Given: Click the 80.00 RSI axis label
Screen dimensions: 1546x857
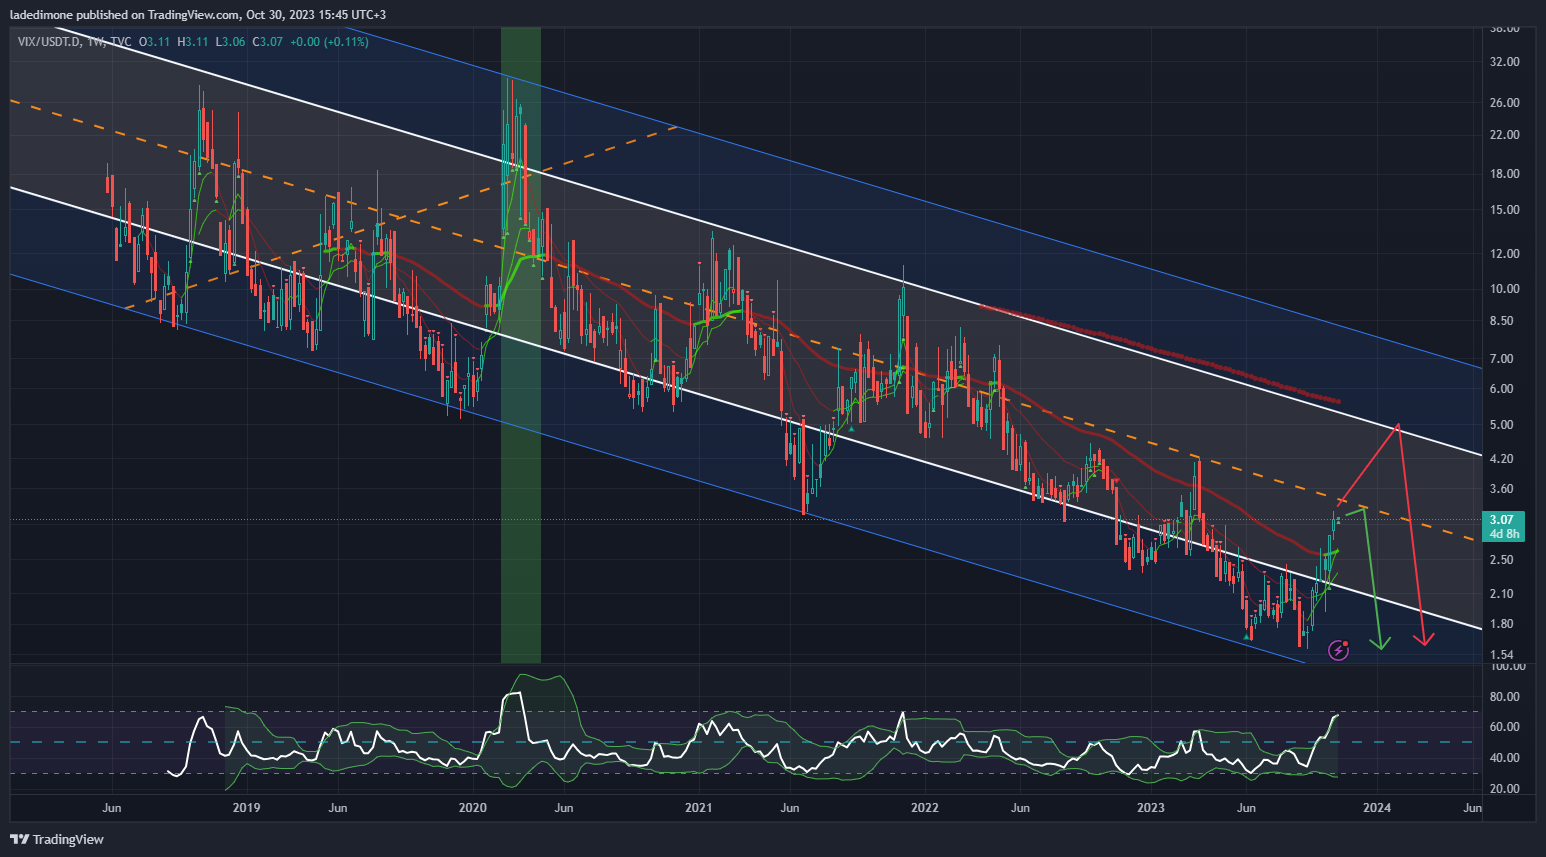Looking at the screenshot, I should click(1504, 696).
